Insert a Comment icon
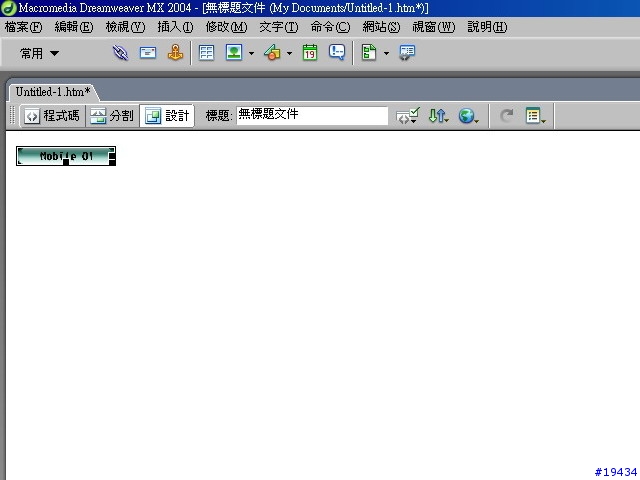Viewport: 640px width, 480px height. (337, 53)
